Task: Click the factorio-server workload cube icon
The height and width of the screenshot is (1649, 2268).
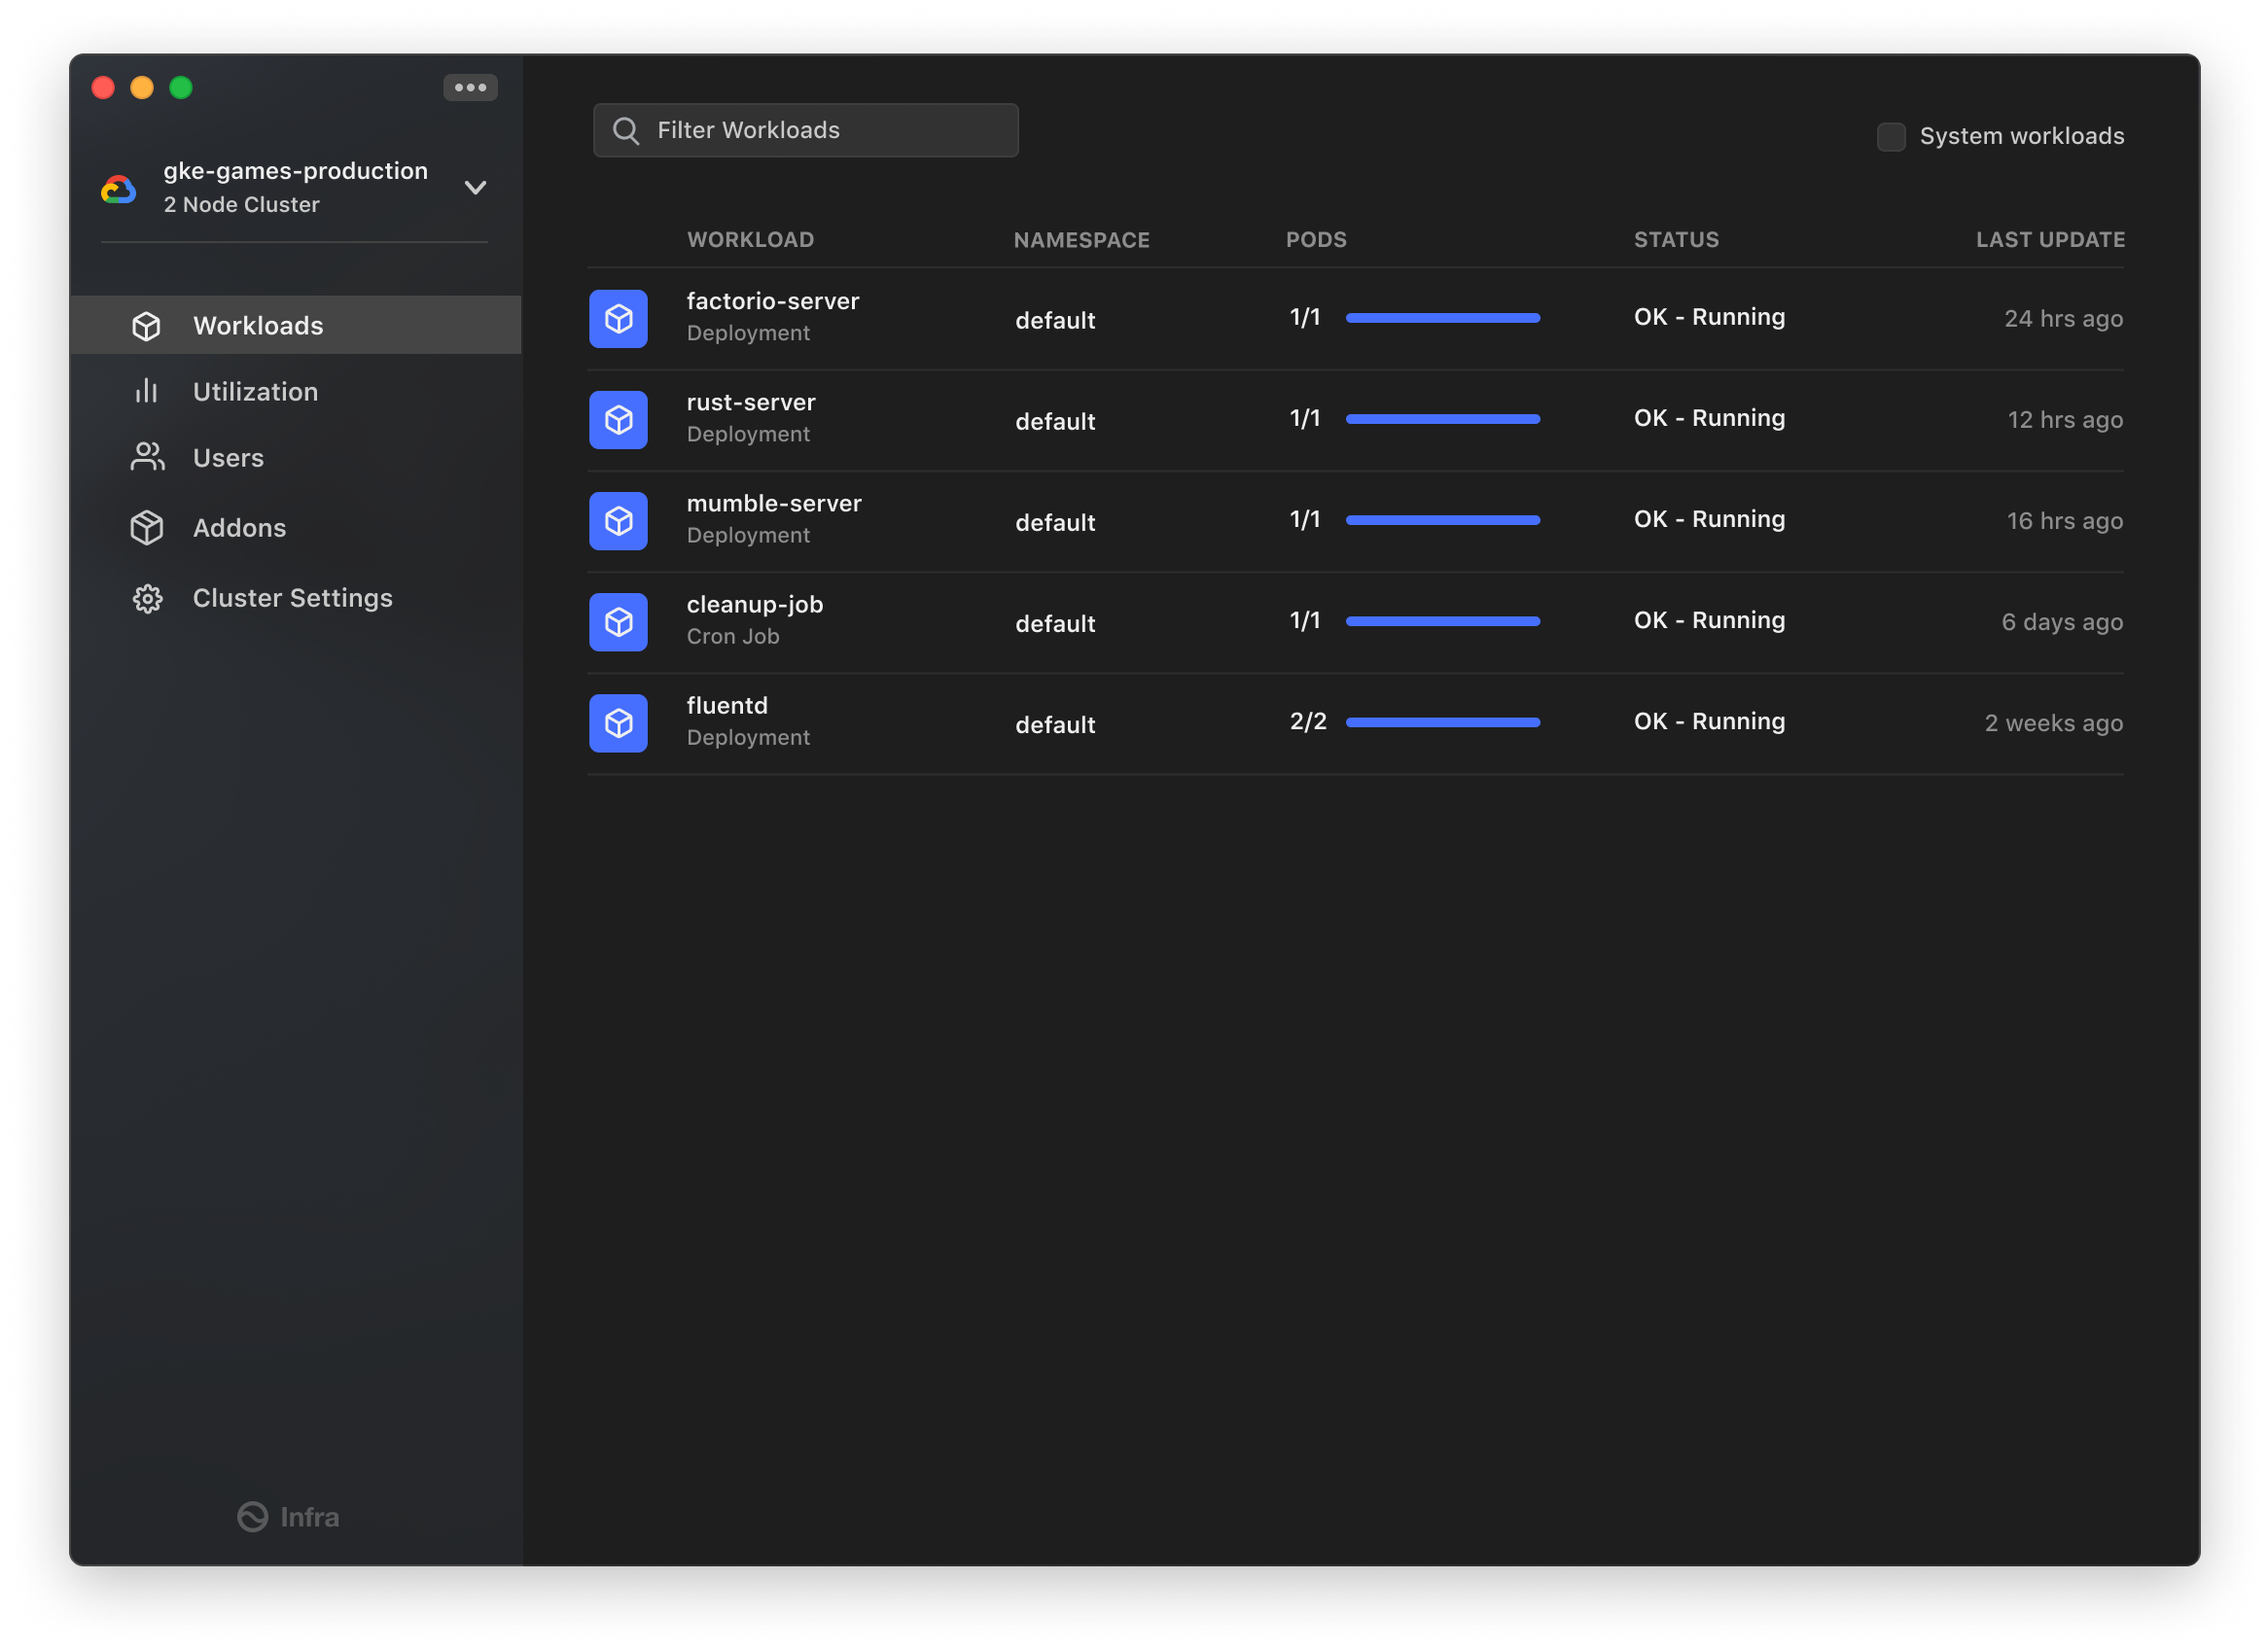Action: pos(618,318)
